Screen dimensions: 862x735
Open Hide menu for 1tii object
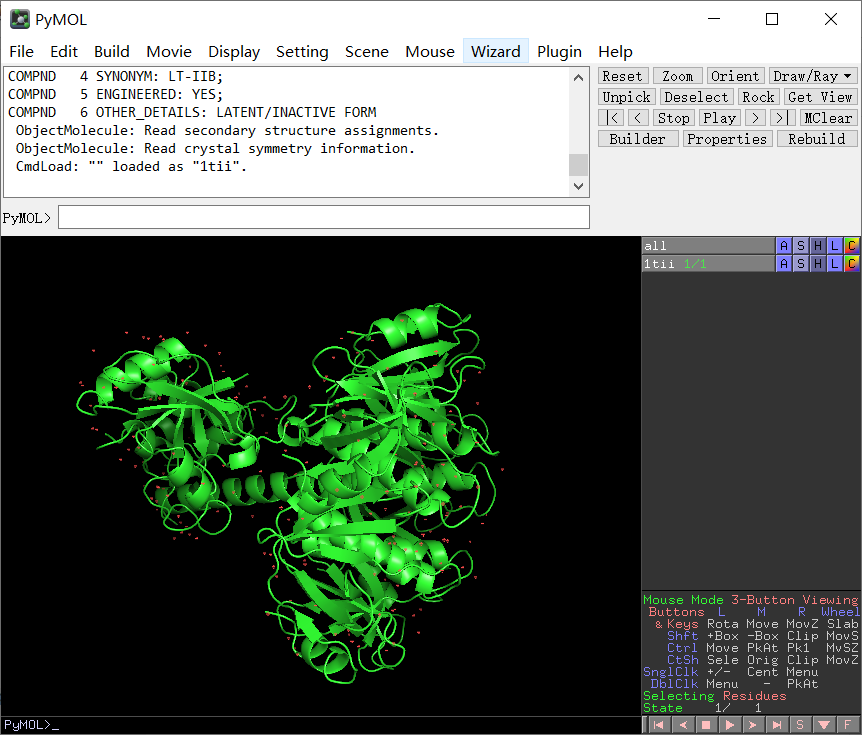[818, 264]
